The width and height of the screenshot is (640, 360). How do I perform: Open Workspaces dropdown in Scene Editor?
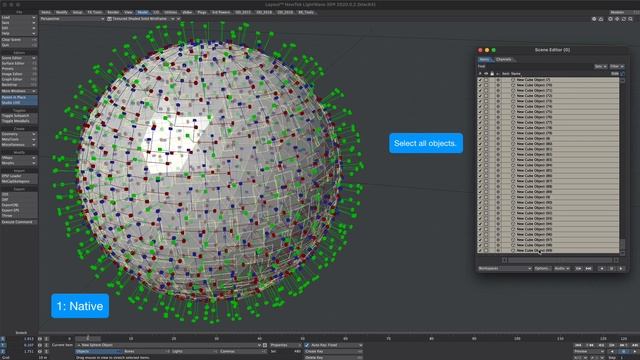pyautogui.click(x=505, y=269)
